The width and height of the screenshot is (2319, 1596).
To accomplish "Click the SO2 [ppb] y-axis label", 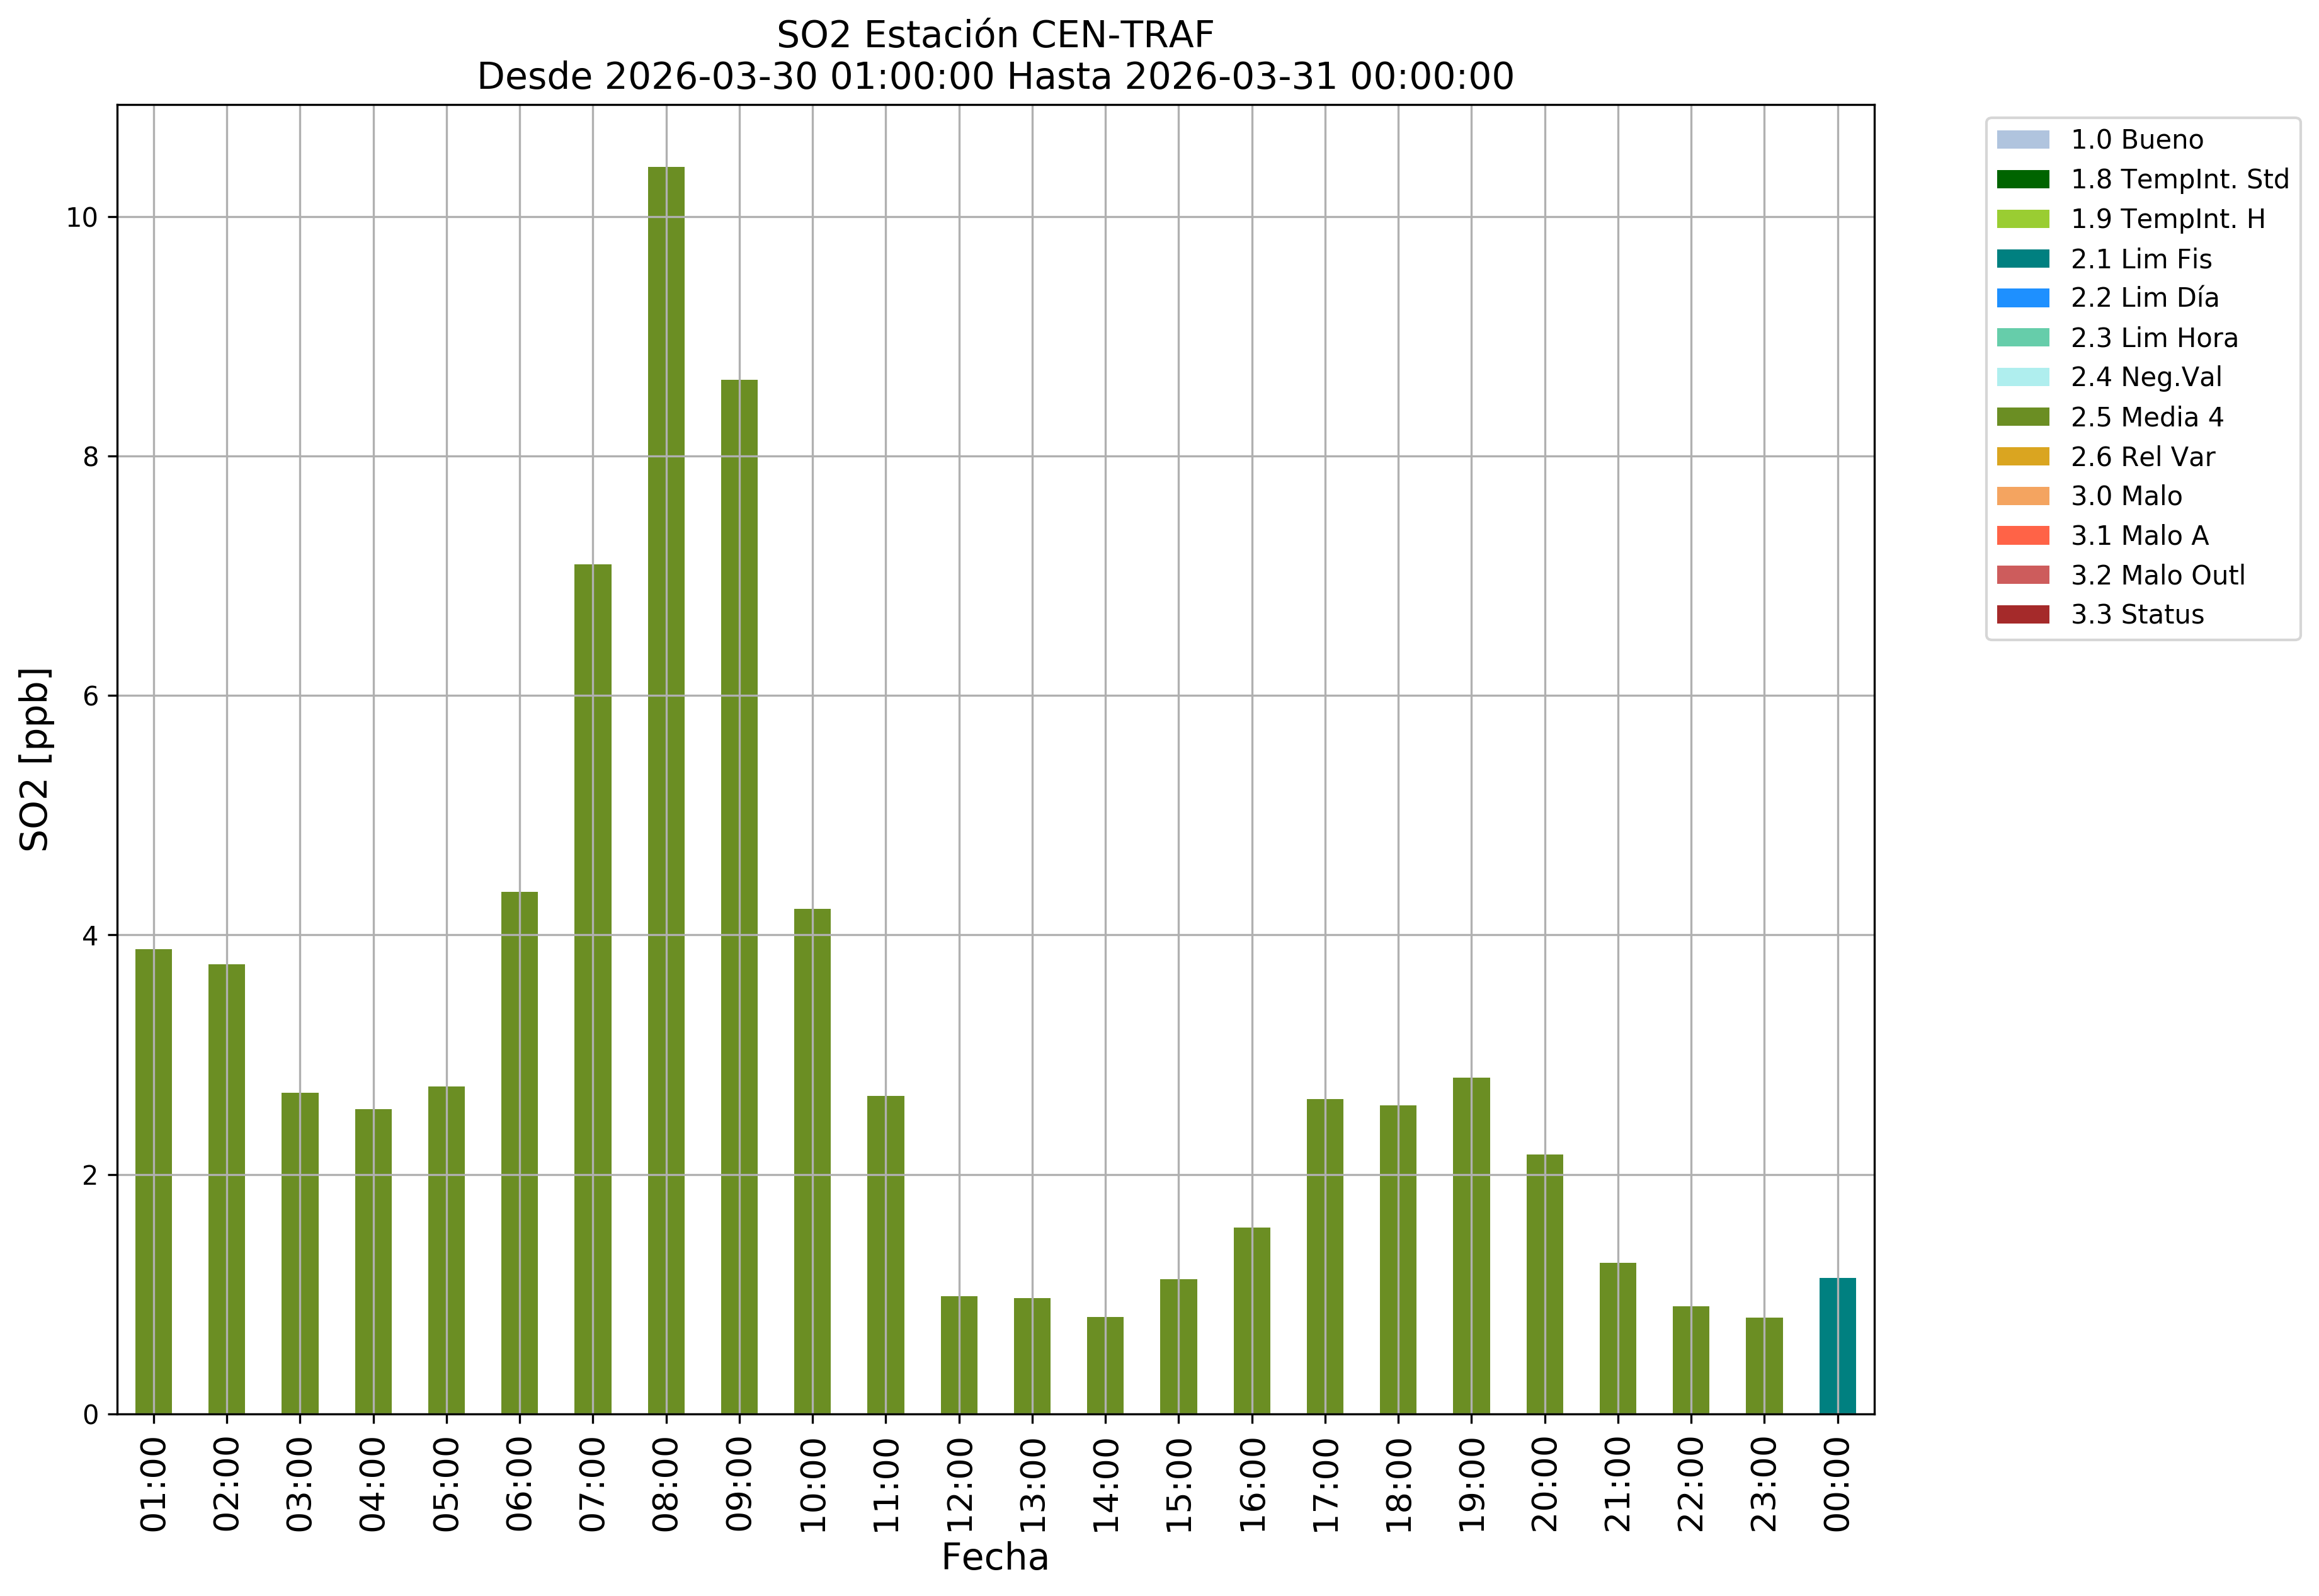I will coord(35,759).
